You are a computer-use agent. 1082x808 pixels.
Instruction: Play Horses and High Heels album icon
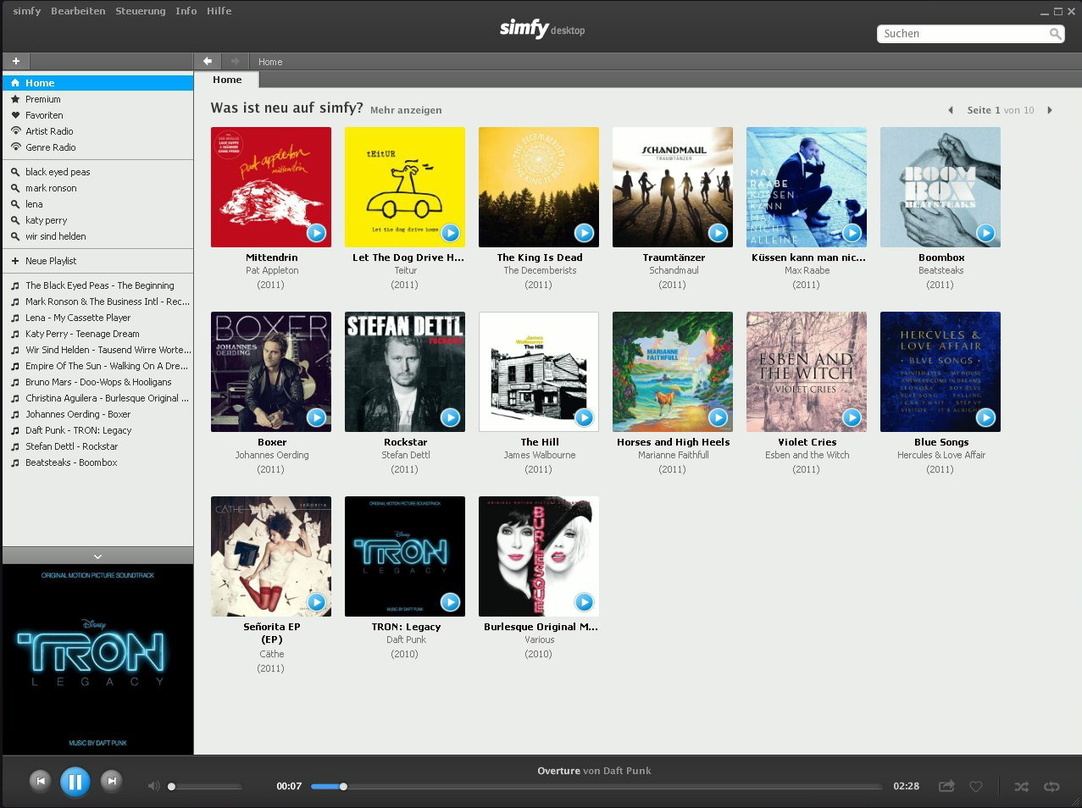tap(718, 417)
